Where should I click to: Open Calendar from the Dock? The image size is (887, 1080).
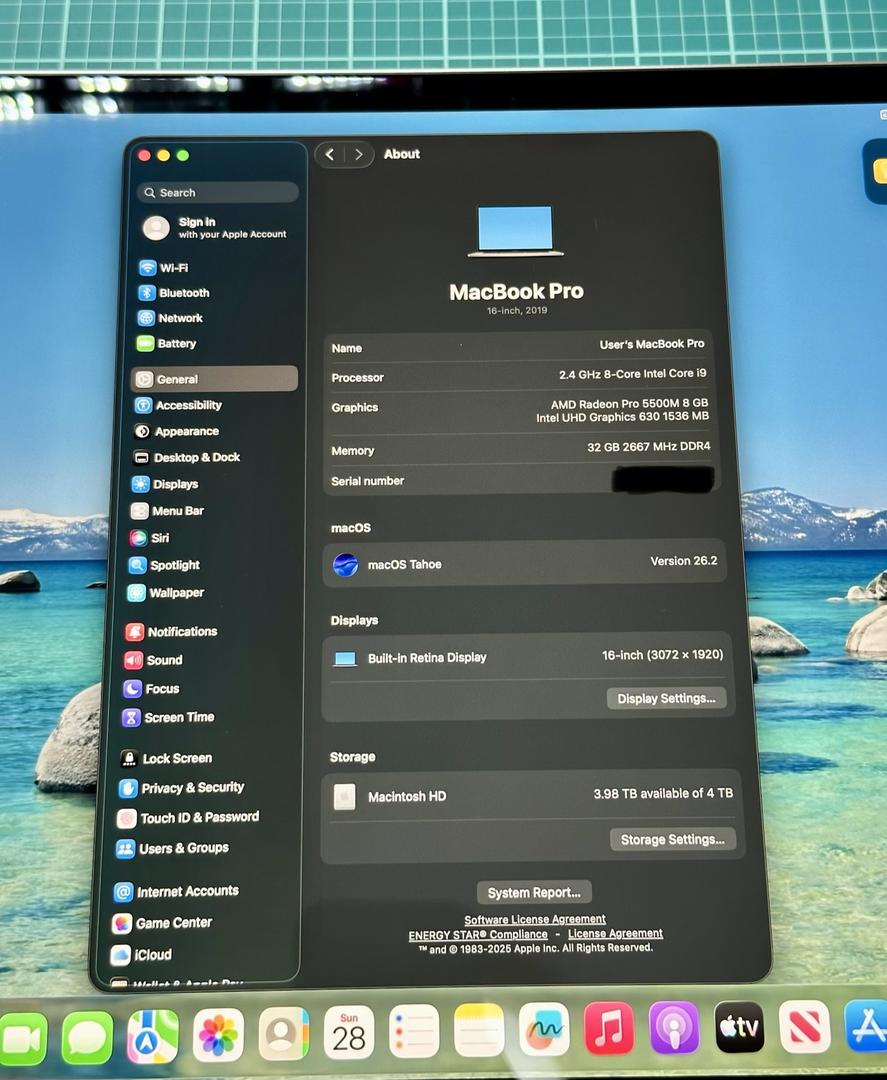[x=348, y=1032]
